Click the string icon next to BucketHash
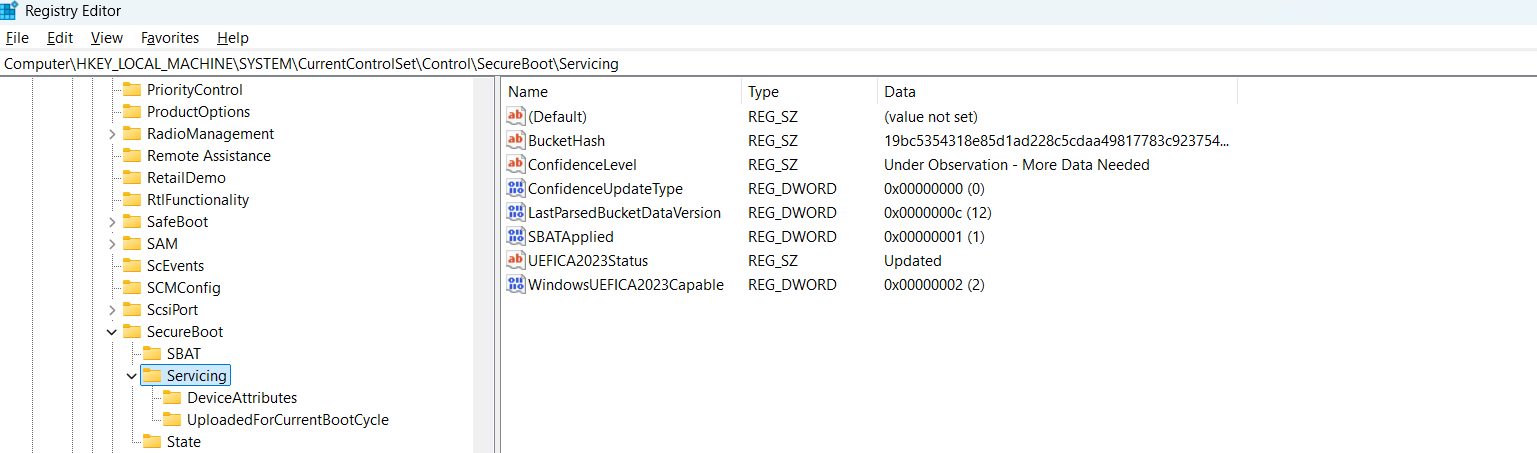The height and width of the screenshot is (453, 1537). [516, 141]
